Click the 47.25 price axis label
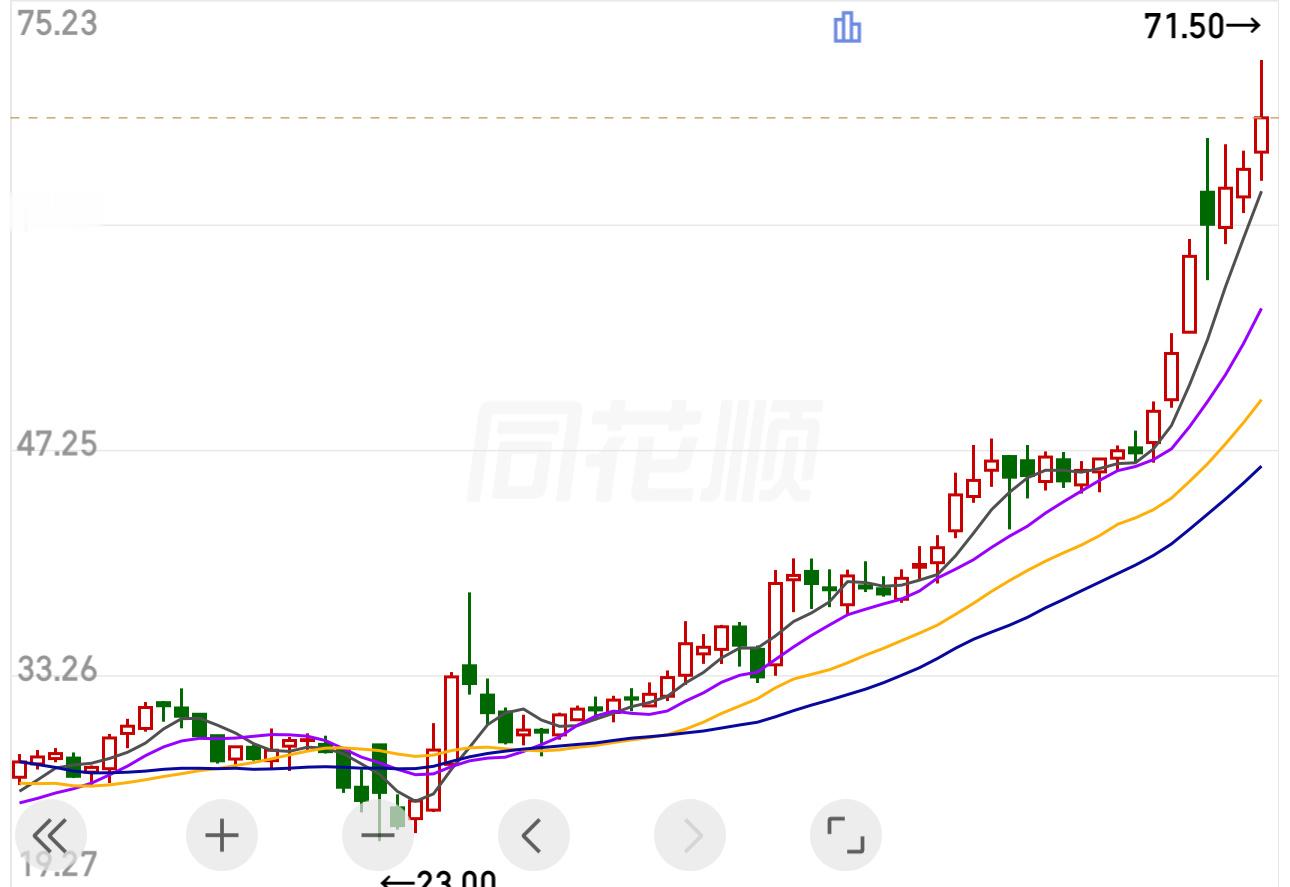Viewport: 1290px width, 887px height. (x=58, y=445)
